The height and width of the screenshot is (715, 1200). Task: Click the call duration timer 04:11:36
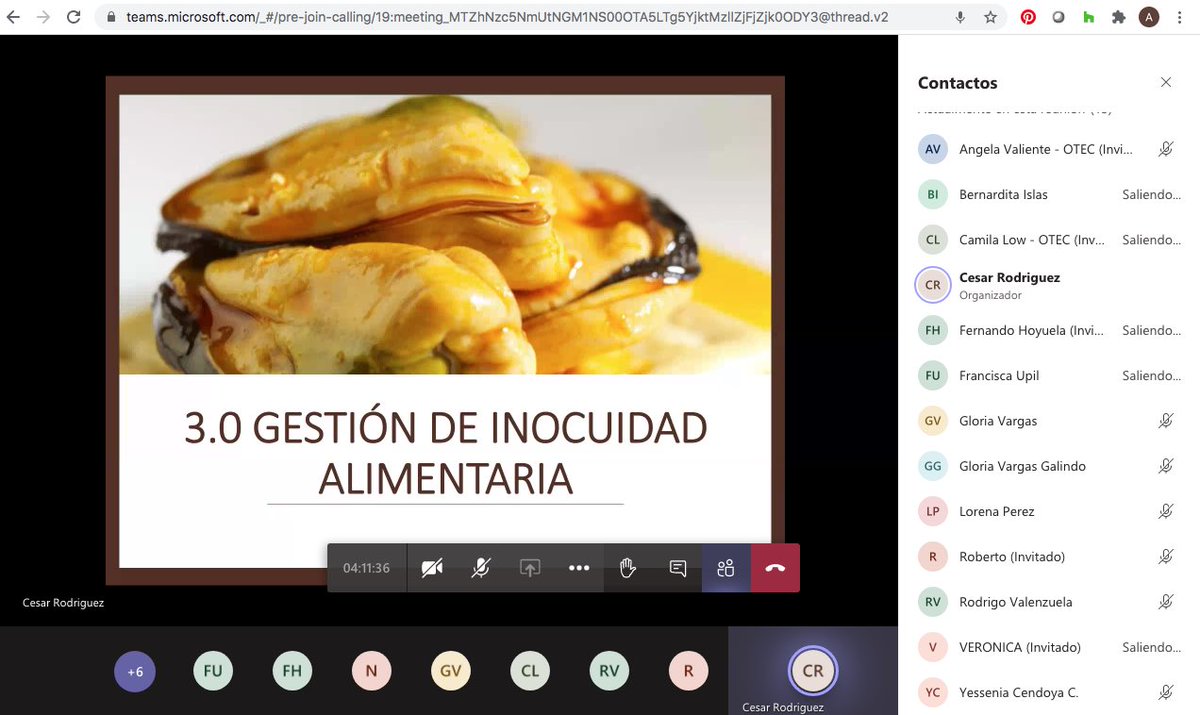366,568
